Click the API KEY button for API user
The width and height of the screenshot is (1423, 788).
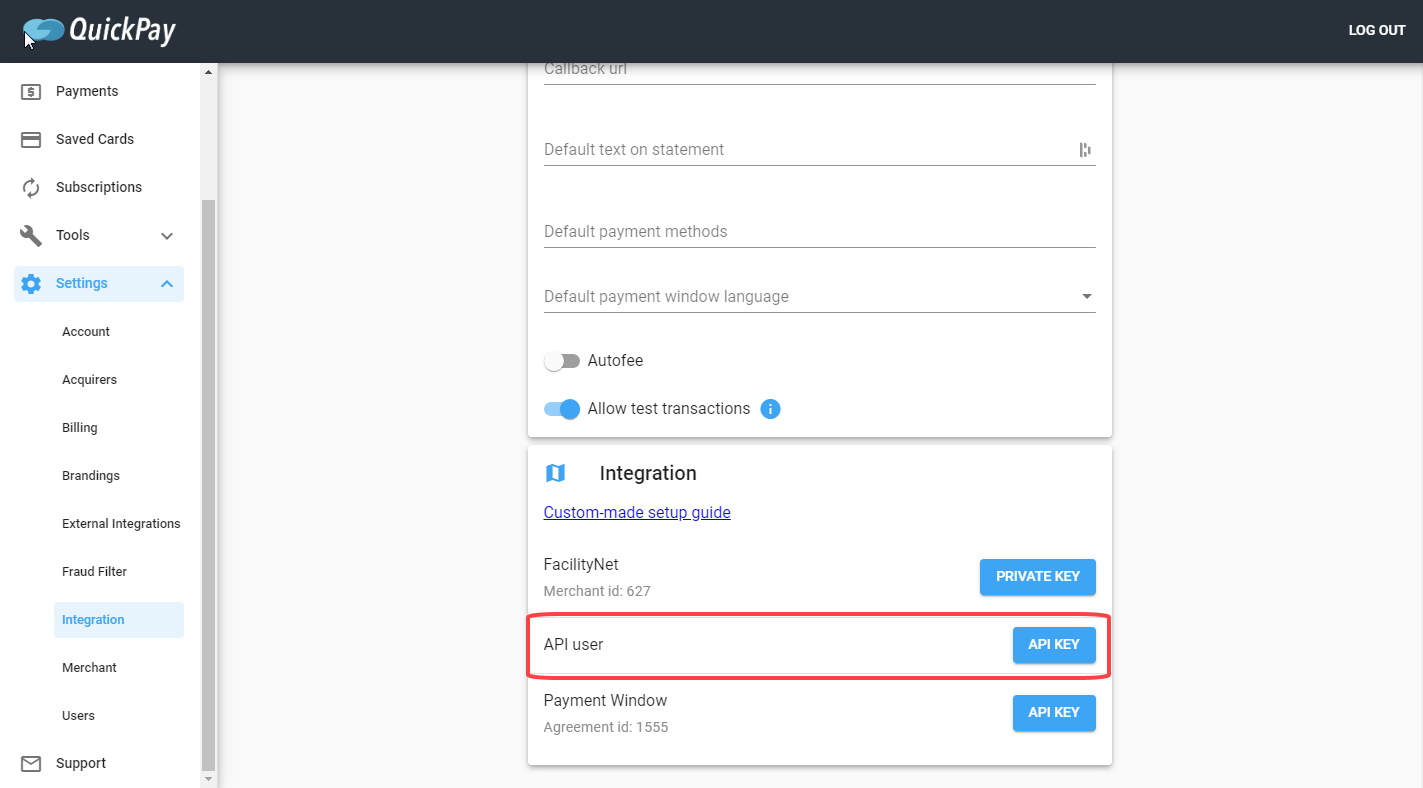1054,645
